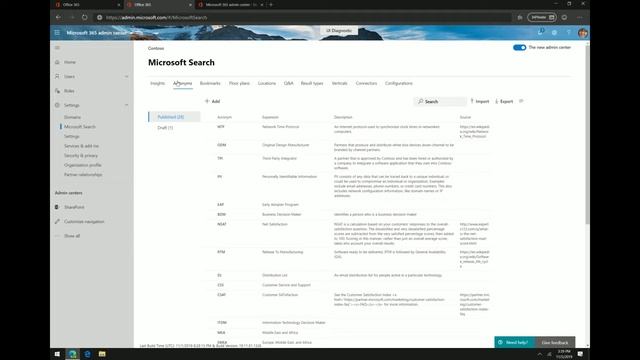This screenshot has width=640, height=360.
Task: Open the Connectors tab
Action: click(366, 83)
